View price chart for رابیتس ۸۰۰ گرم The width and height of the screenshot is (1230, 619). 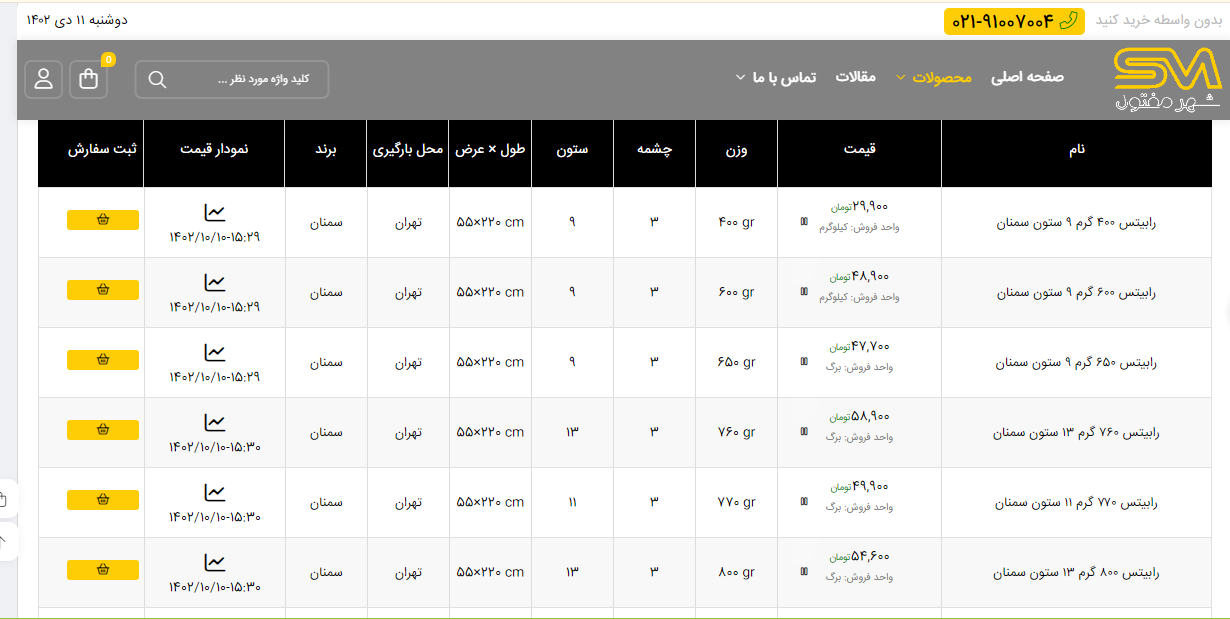pos(214,562)
